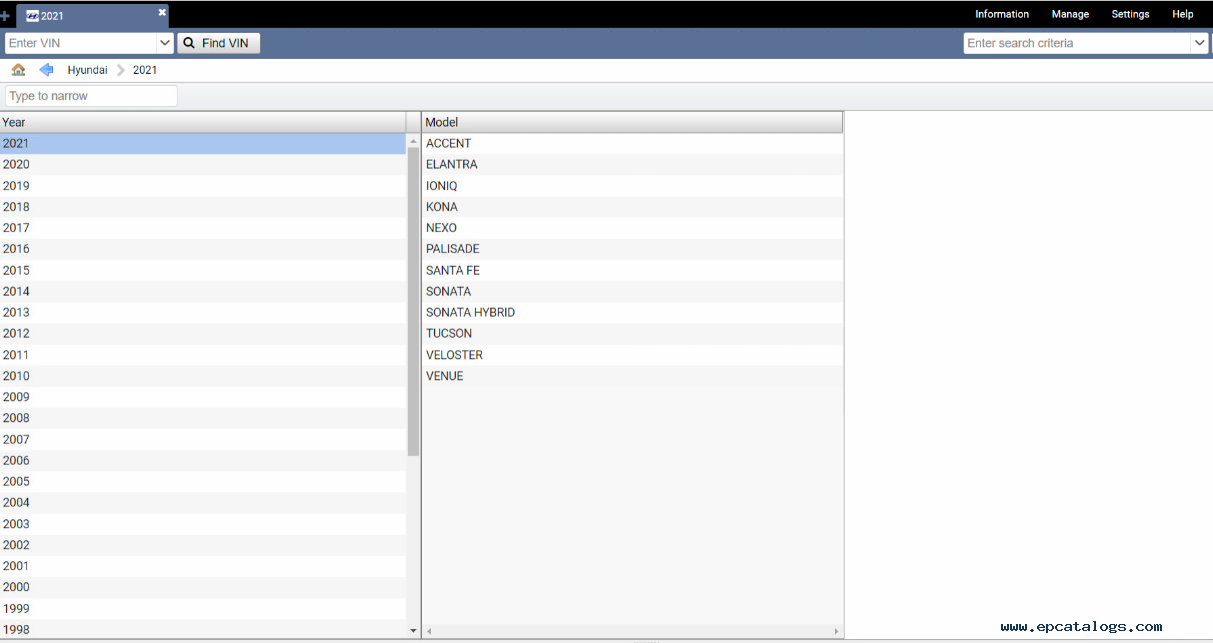Expand the search criteria dropdown arrow
The height and width of the screenshot is (643, 1213).
click(x=1200, y=43)
